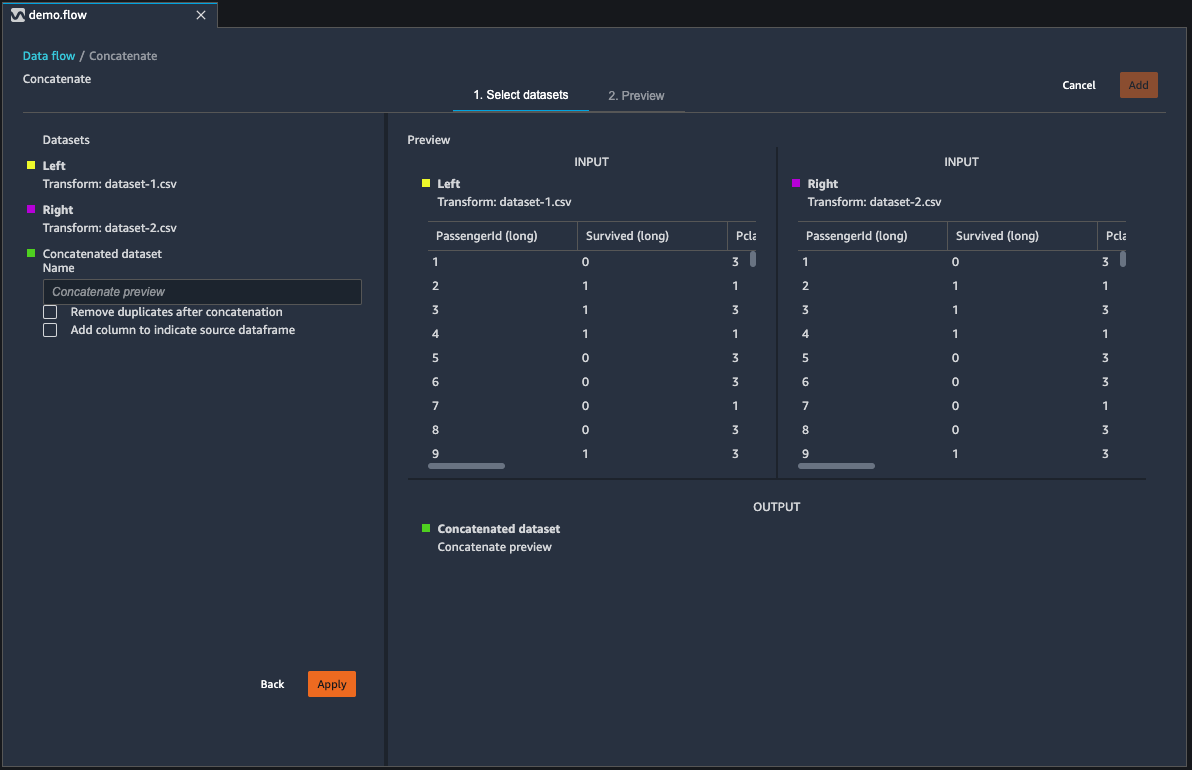Viewport: 1192px width, 770px height.
Task: Click the magenta Right indicator above the second preview table
Action: 795,183
